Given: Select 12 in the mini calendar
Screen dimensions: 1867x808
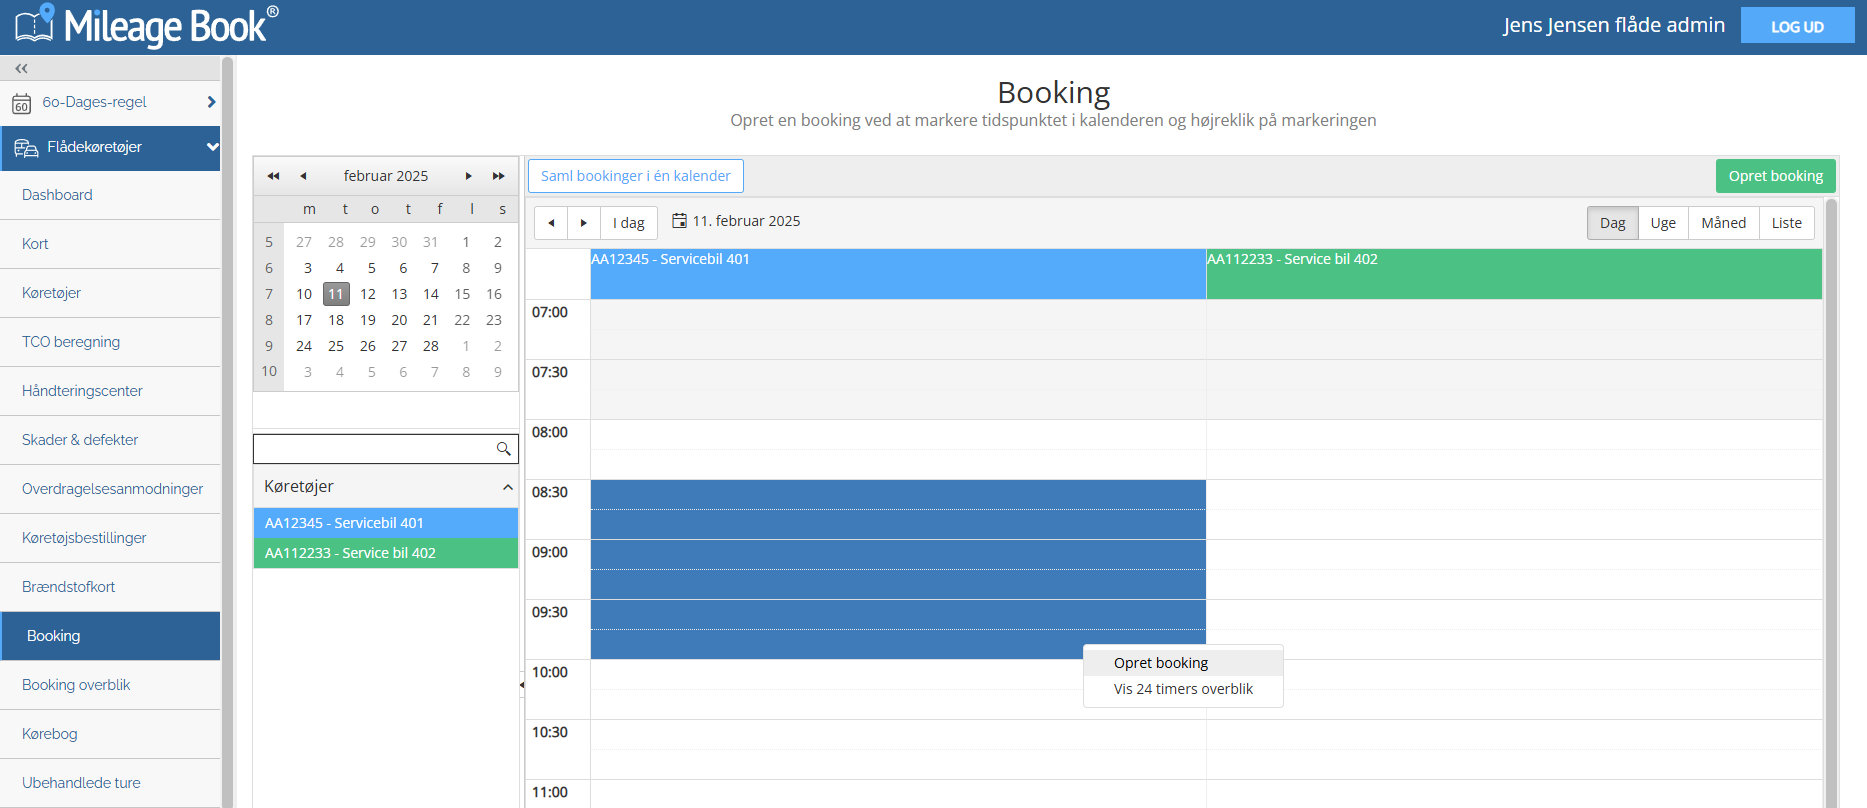Looking at the screenshot, I should tap(368, 294).
